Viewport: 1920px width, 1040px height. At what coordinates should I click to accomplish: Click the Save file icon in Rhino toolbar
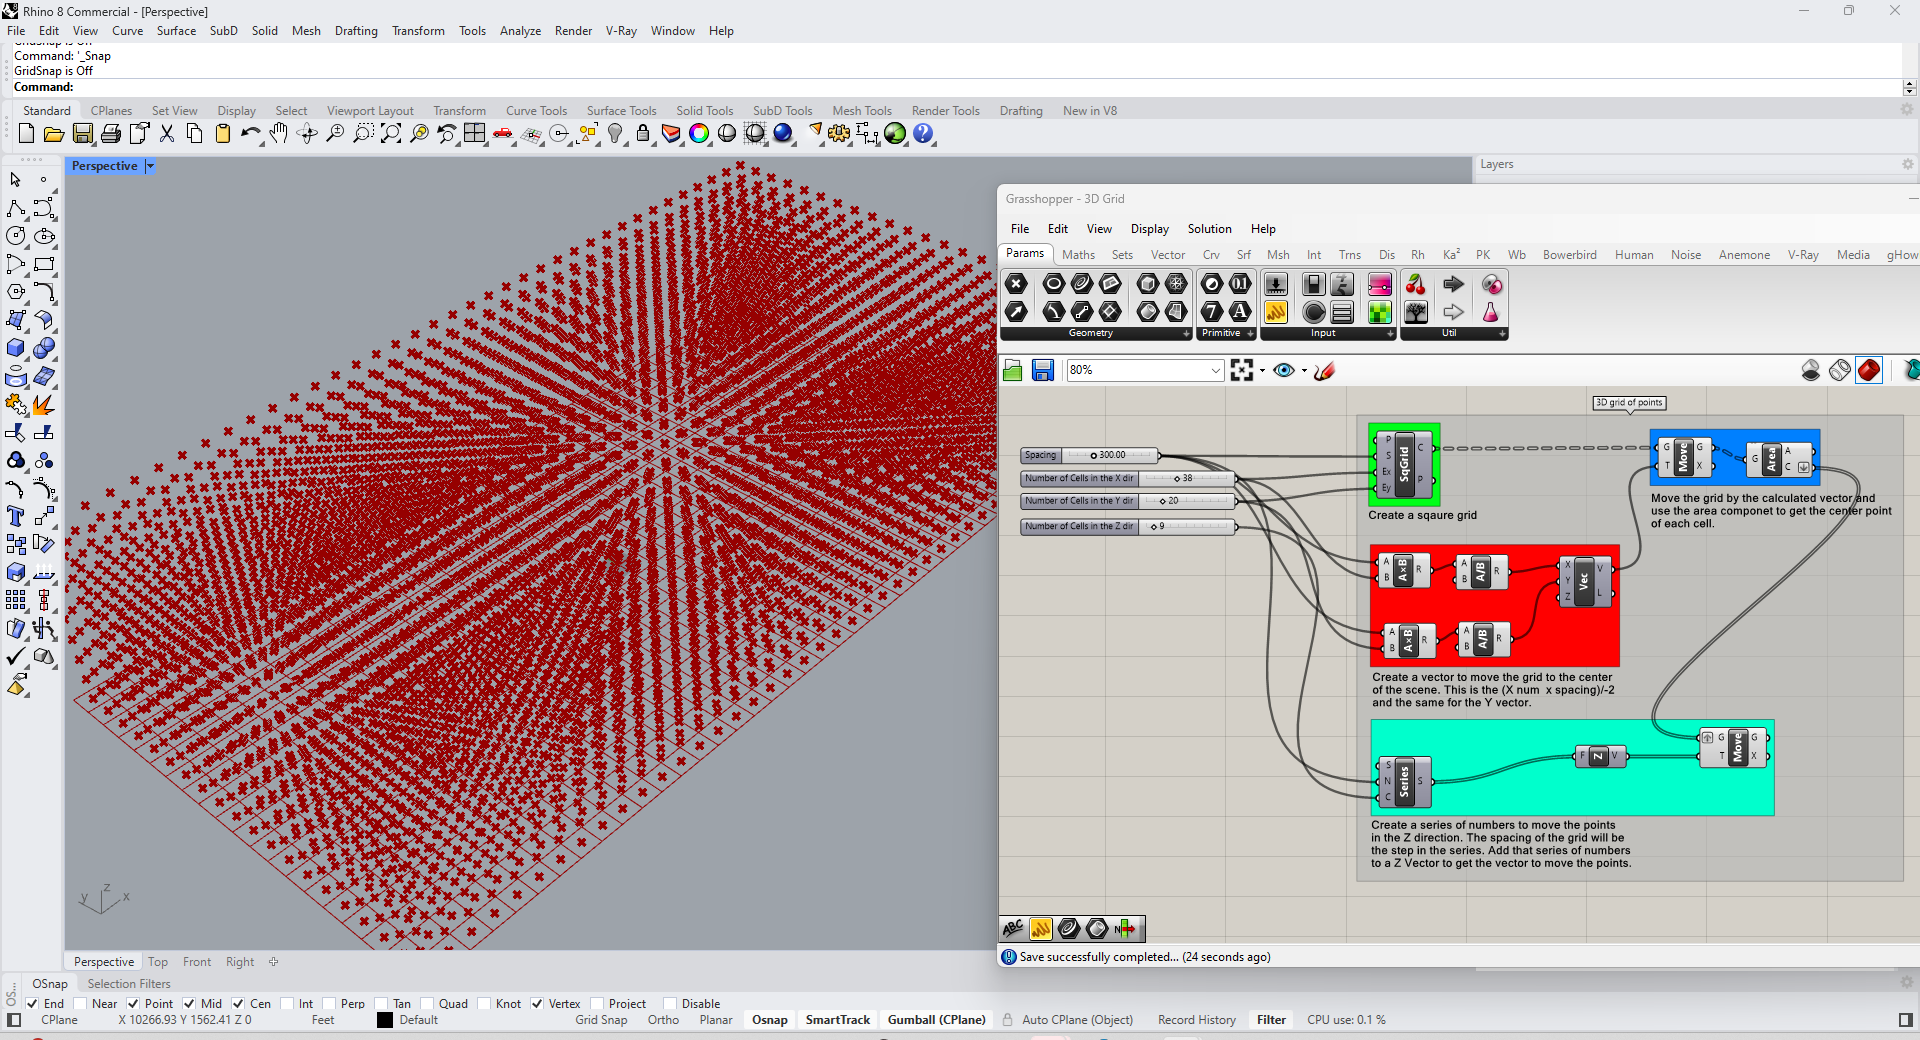(x=83, y=134)
